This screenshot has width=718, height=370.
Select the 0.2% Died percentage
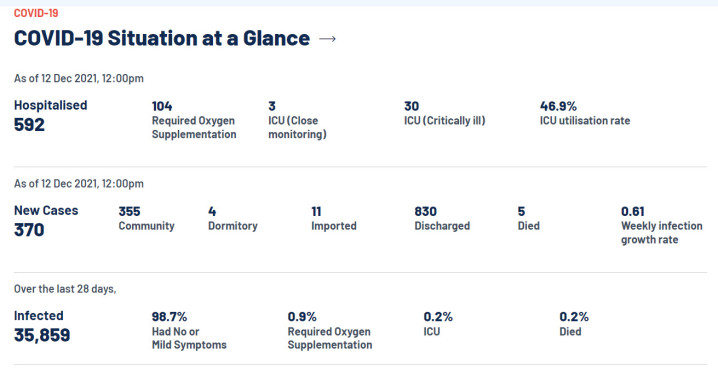coord(574,324)
